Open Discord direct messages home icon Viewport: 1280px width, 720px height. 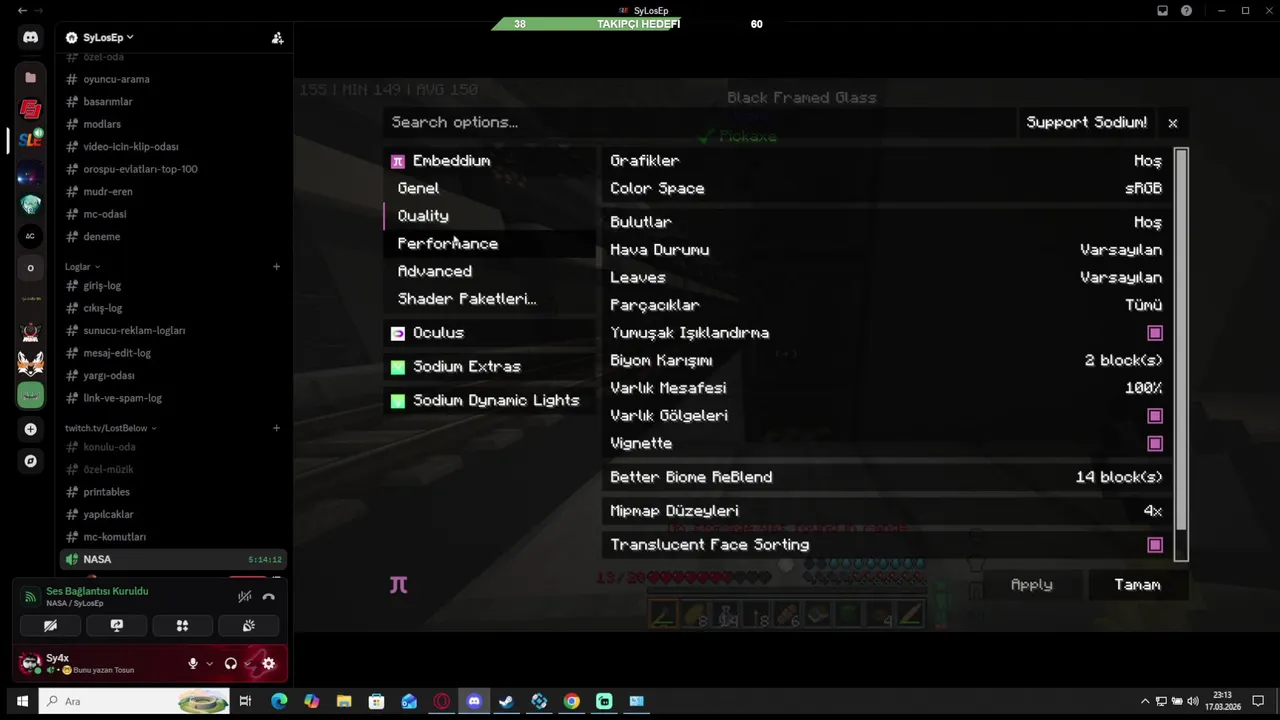(x=30, y=37)
